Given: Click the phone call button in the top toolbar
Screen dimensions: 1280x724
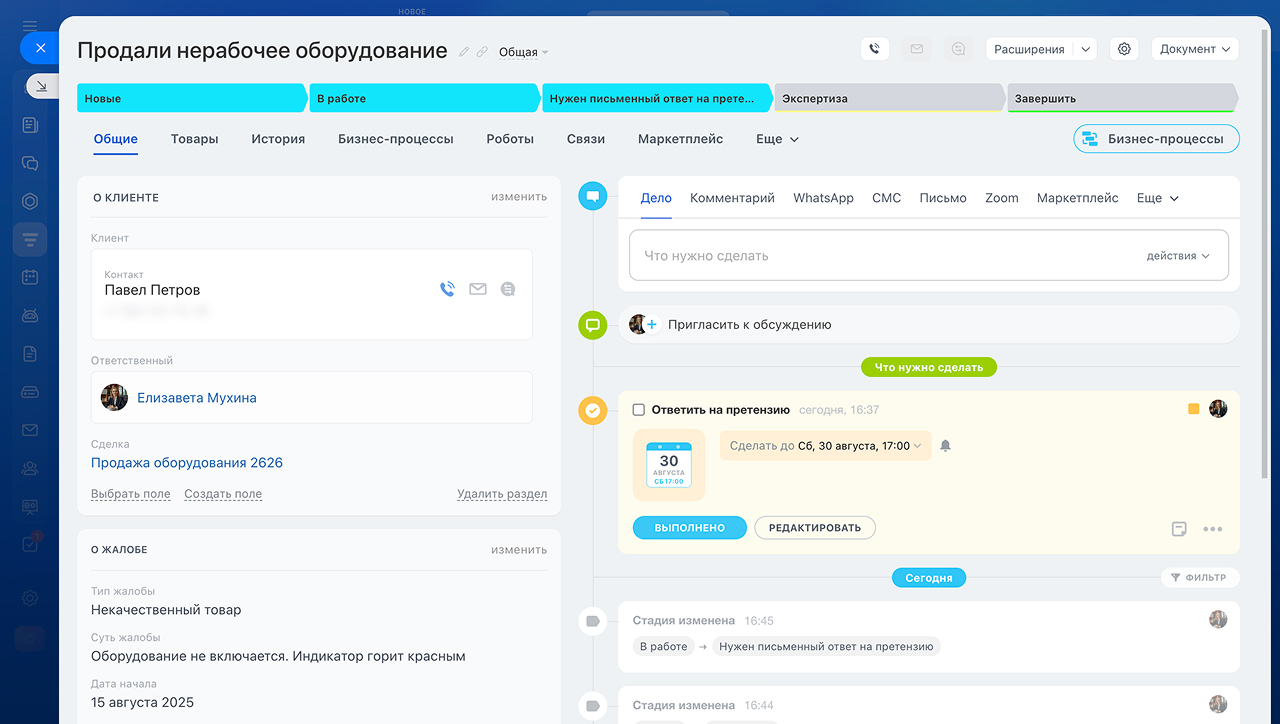Looking at the screenshot, I should tap(875, 49).
